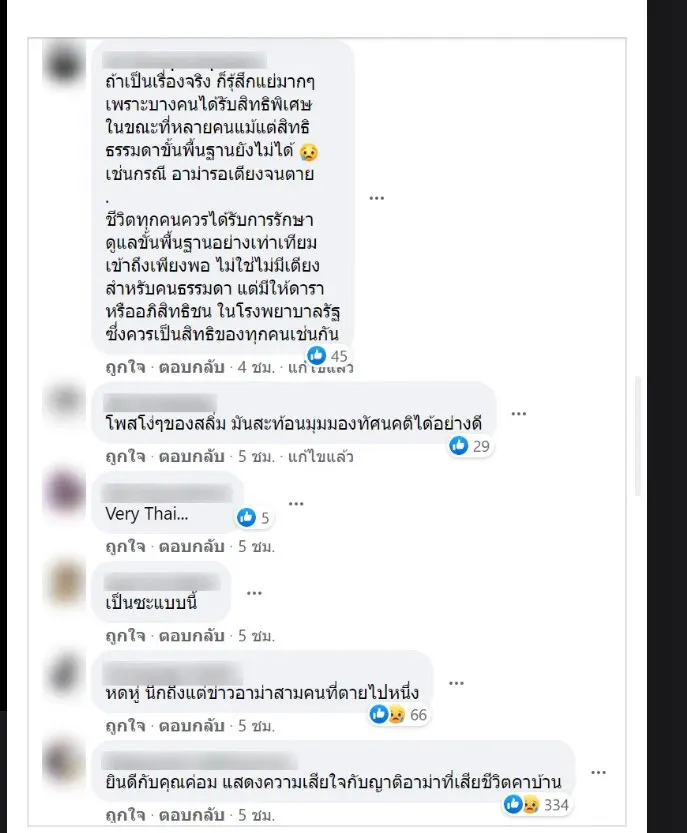Viewport: 687px width, 833px height.
Task: Click 'ถูกใจ' under the 'Very Thai...' comment
Action: point(125,546)
